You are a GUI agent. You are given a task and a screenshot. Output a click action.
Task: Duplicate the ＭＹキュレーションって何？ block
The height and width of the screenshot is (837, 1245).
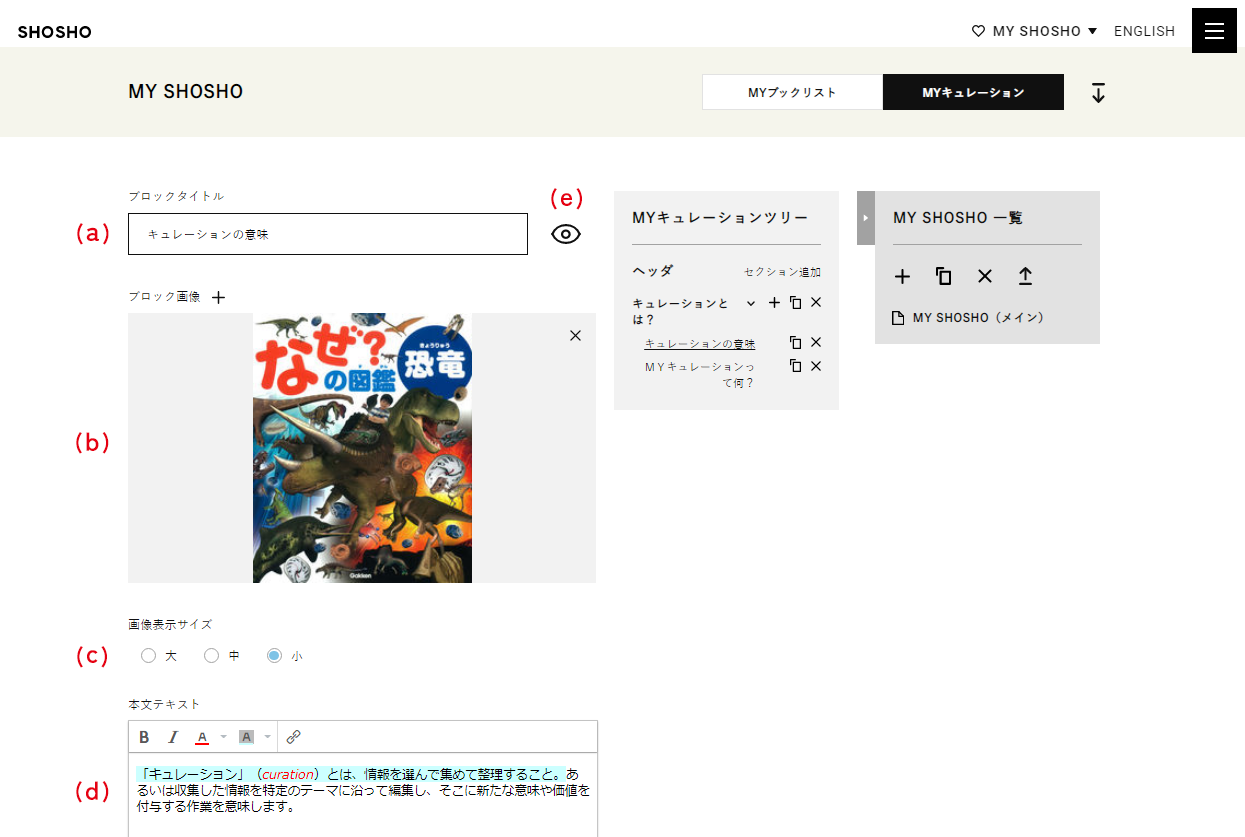click(x=796, y=366)
